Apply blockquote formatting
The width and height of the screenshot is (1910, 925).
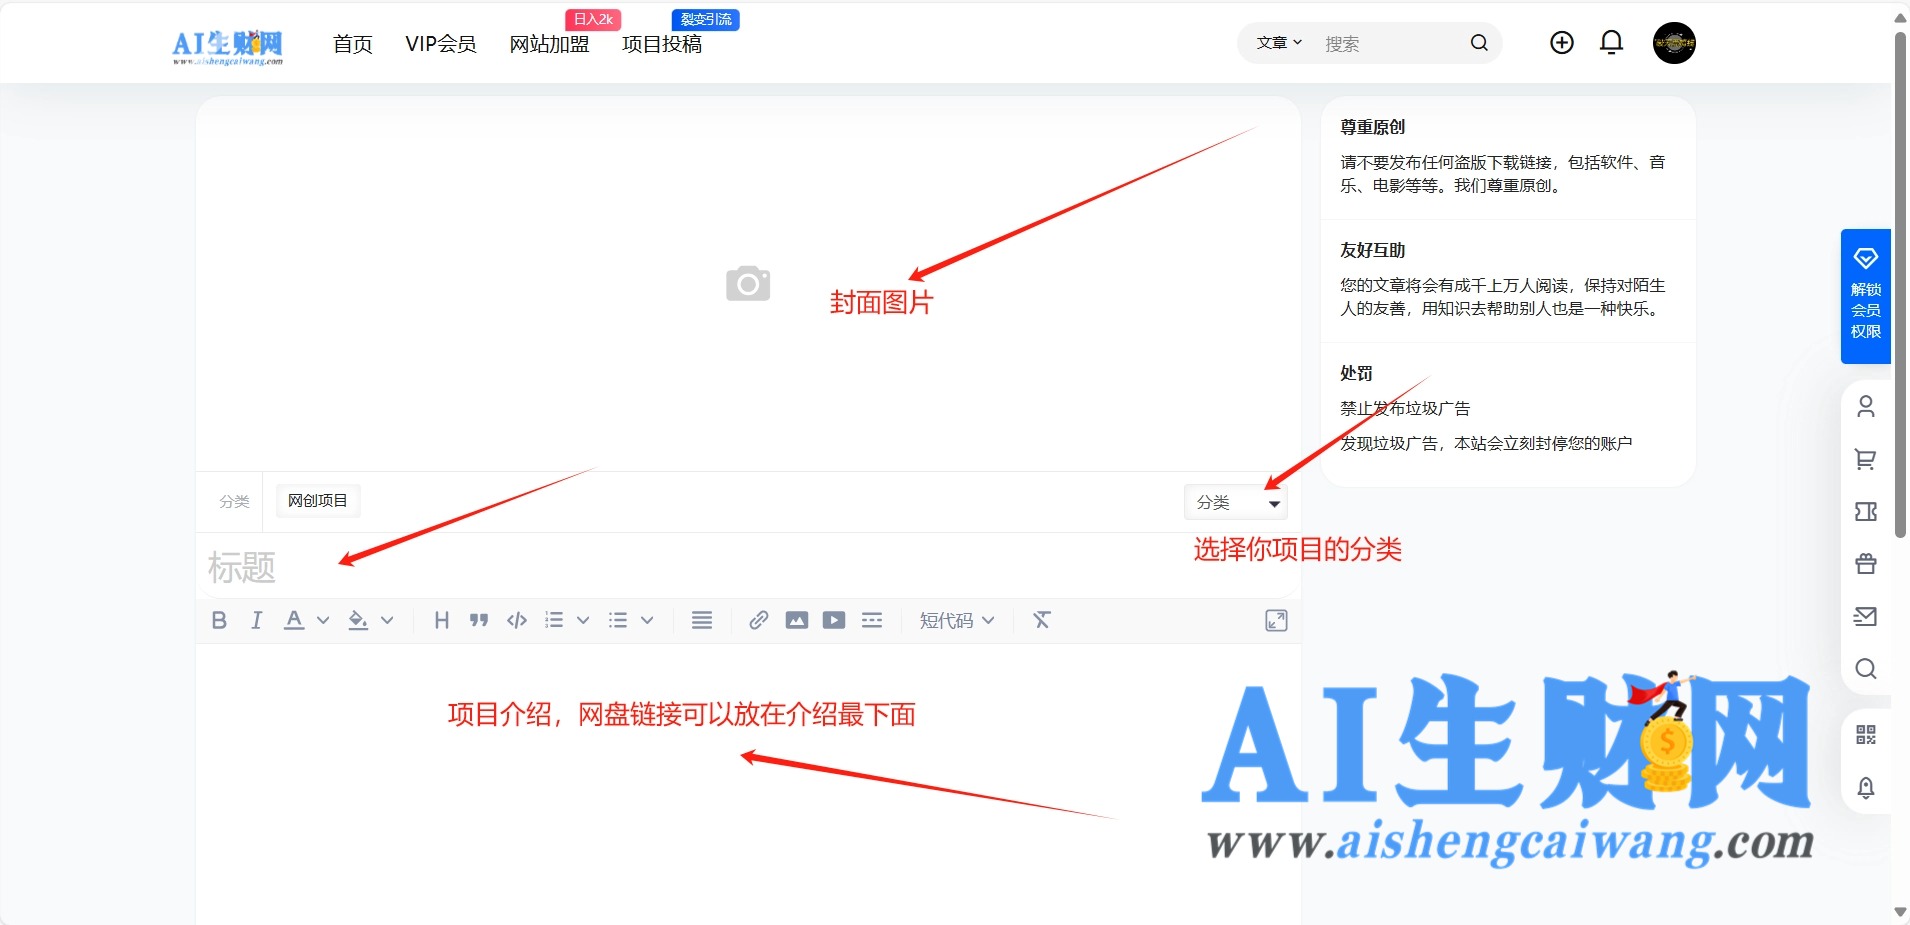(x=478, y=620)
